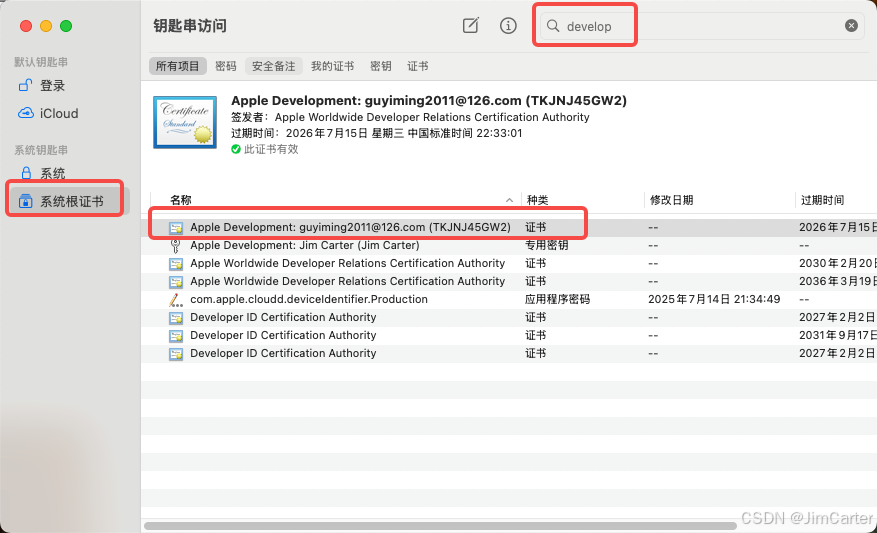The image size is (877, 533).
Task: Click the 专用密钥 kind cell
Action: click(546, 246)
